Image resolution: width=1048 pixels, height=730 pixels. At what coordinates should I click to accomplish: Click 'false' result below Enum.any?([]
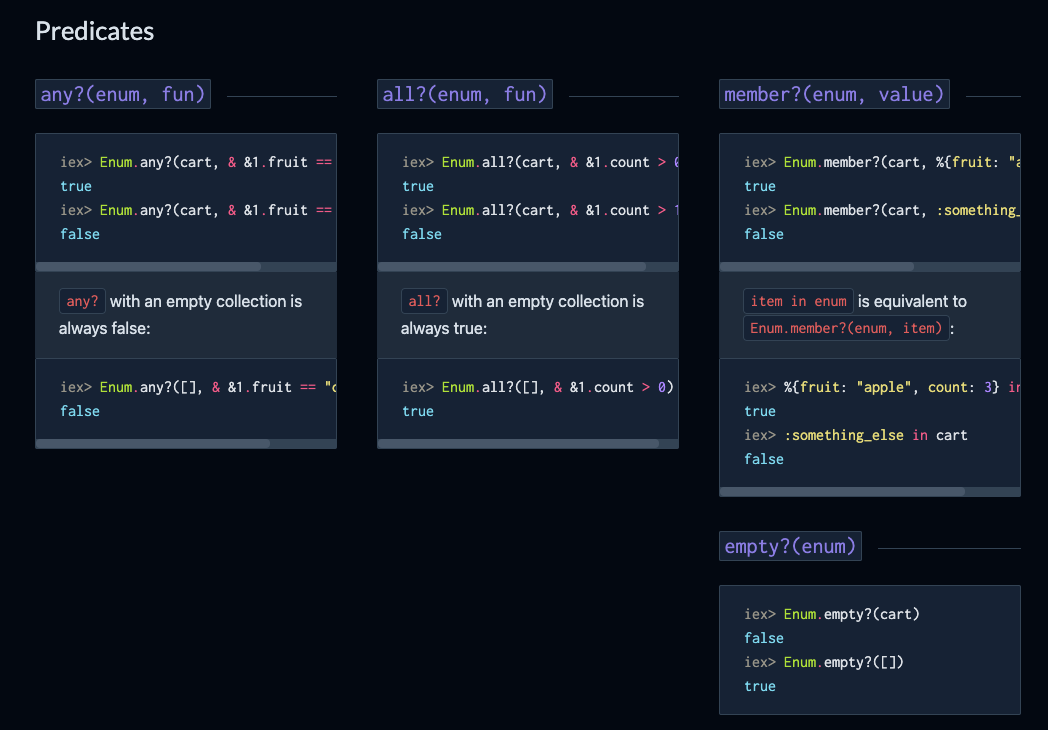pyautogui.click(x=80, y=411)
